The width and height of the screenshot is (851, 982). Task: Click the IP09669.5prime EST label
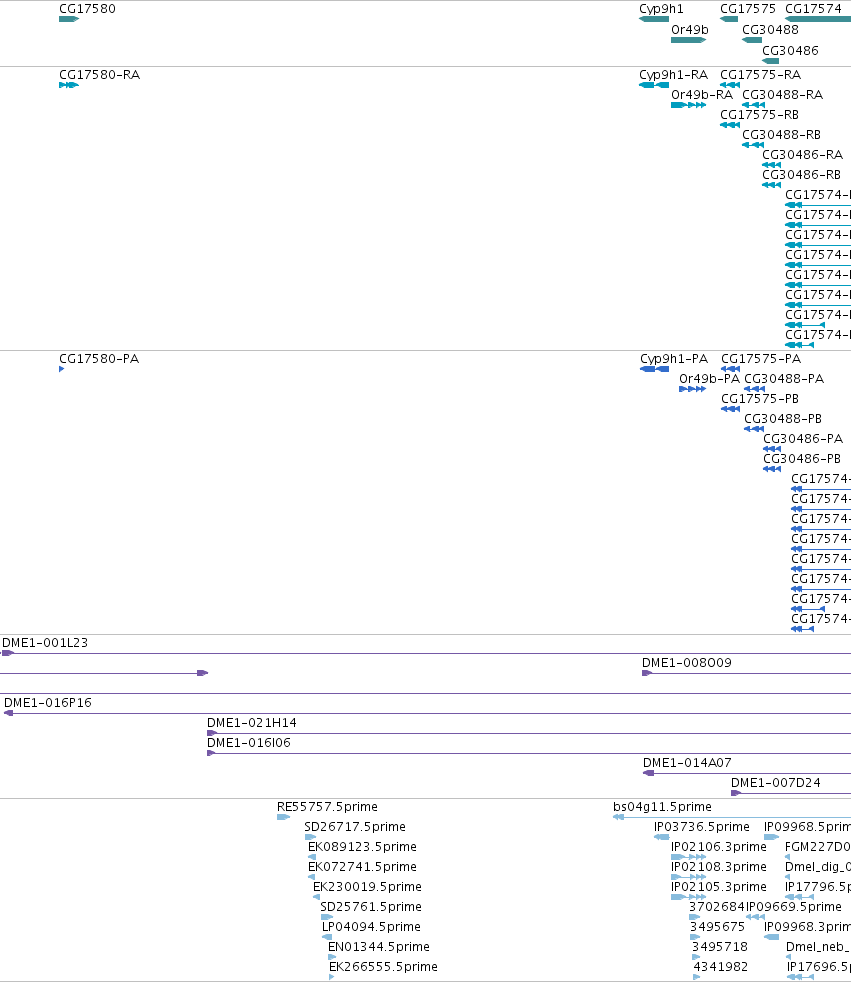point(794,907)
